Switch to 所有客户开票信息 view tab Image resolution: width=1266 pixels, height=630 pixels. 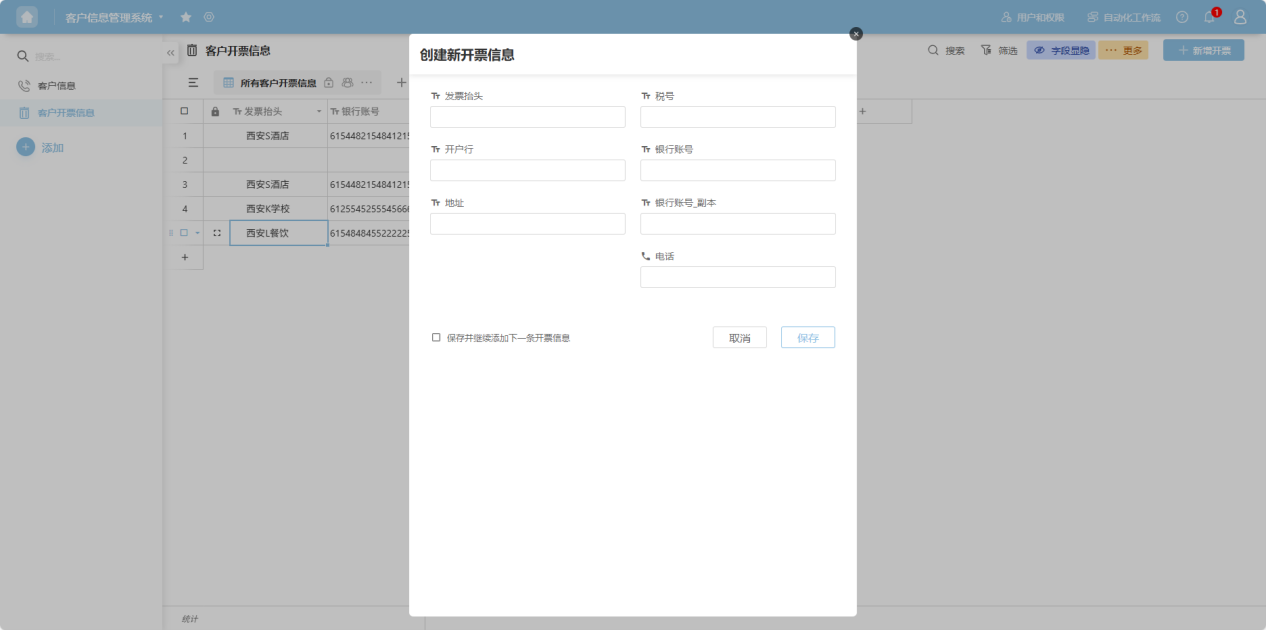[277, 83]
